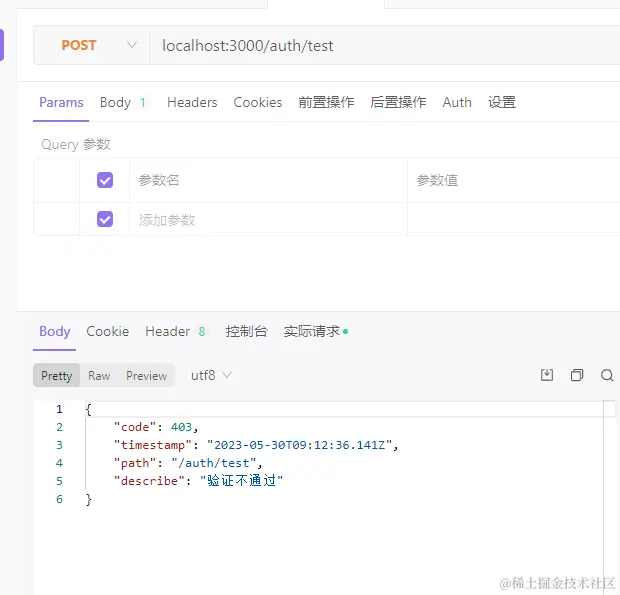The height and width of the screenshot is (595, 620).
Task: Select the response Cookie tab
Action: click(x=108, y=331)
